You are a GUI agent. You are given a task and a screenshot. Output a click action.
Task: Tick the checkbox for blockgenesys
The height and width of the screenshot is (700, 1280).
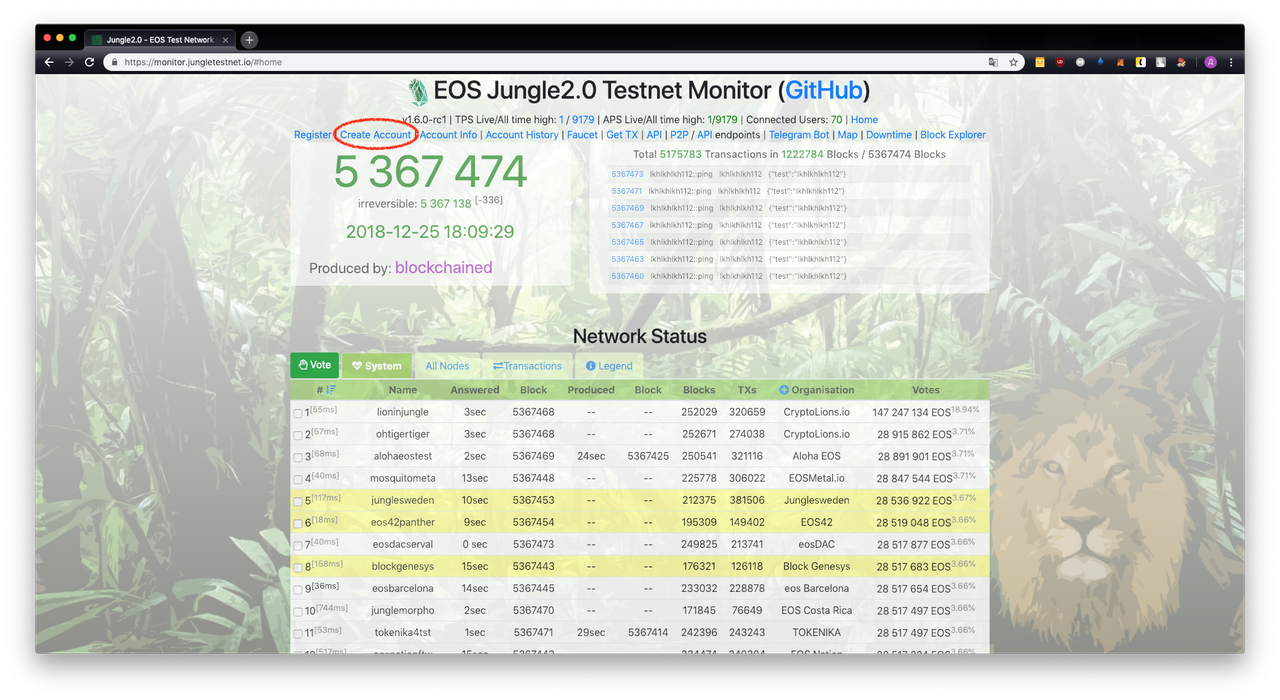tap(298, 567)
